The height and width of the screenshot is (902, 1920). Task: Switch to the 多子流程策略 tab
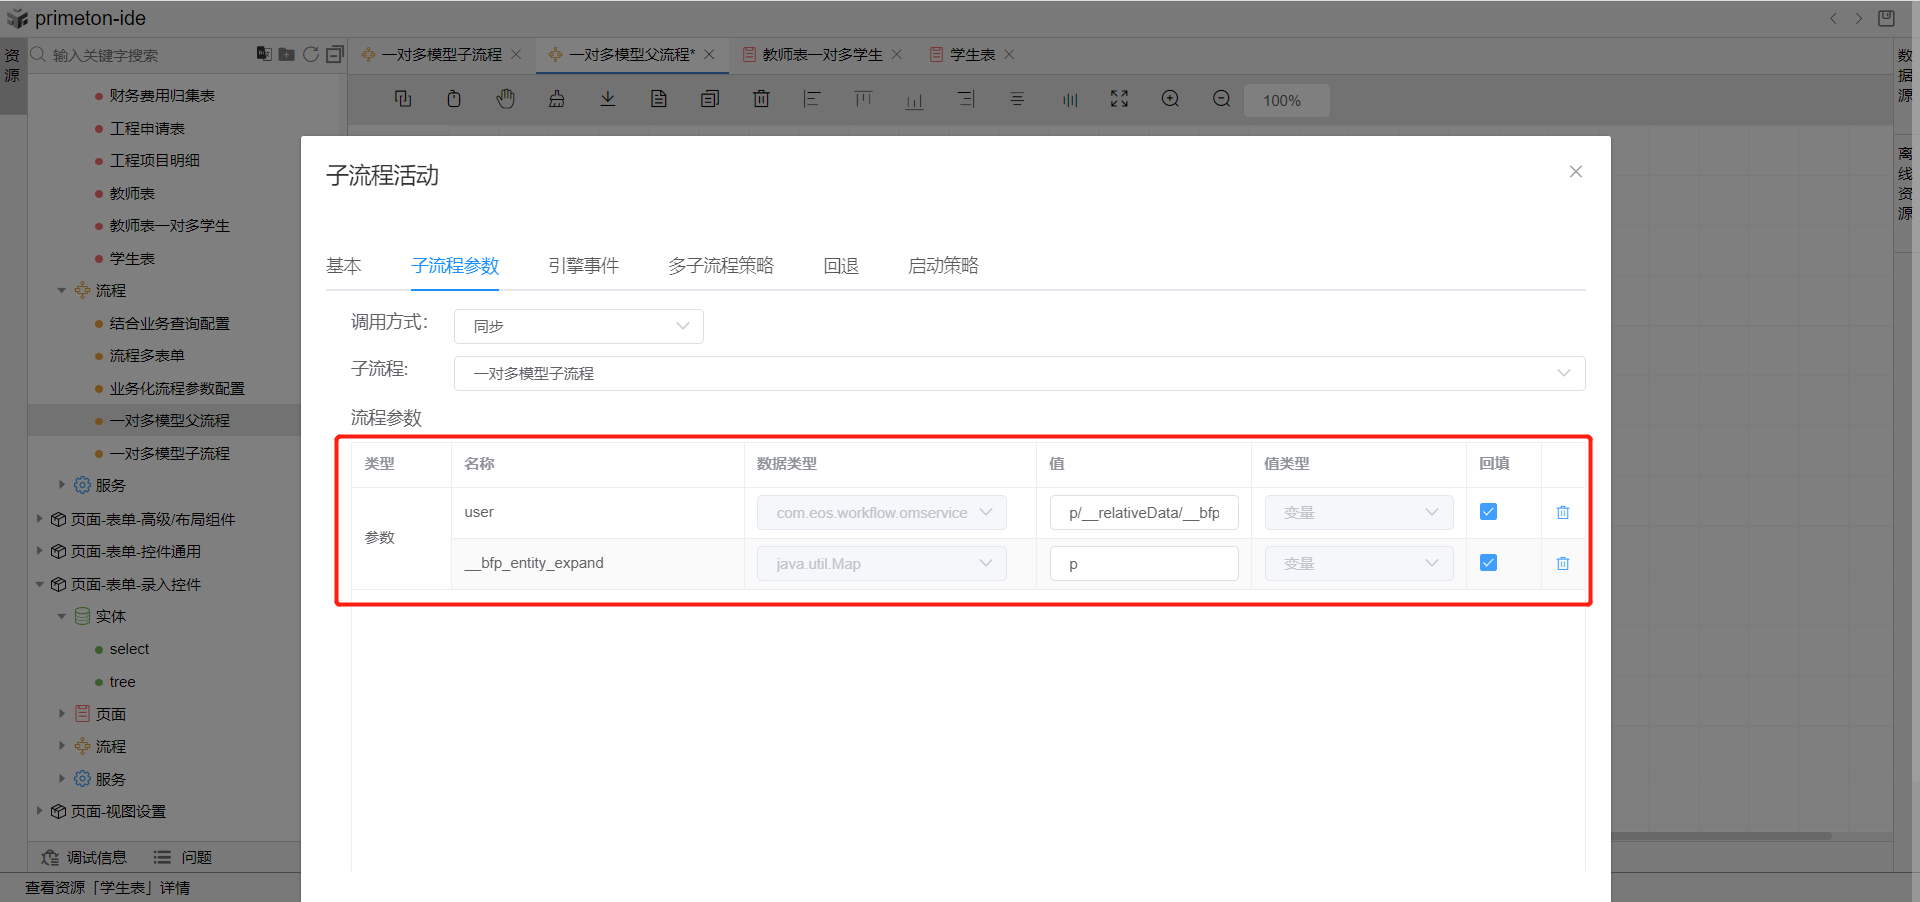pos(720,266)
